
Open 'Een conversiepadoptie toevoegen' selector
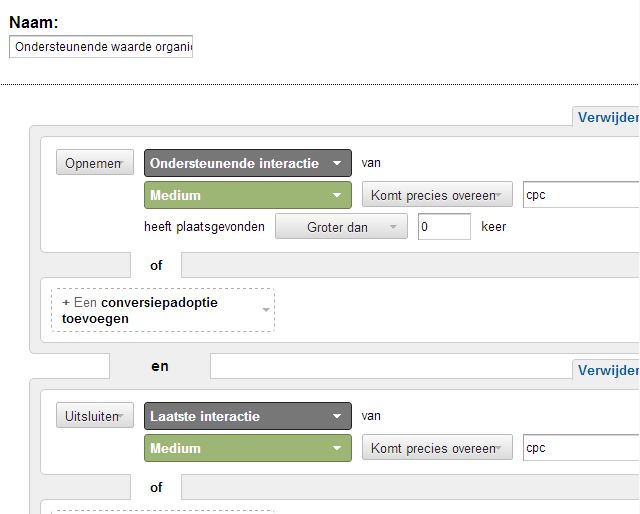(163, 310)
